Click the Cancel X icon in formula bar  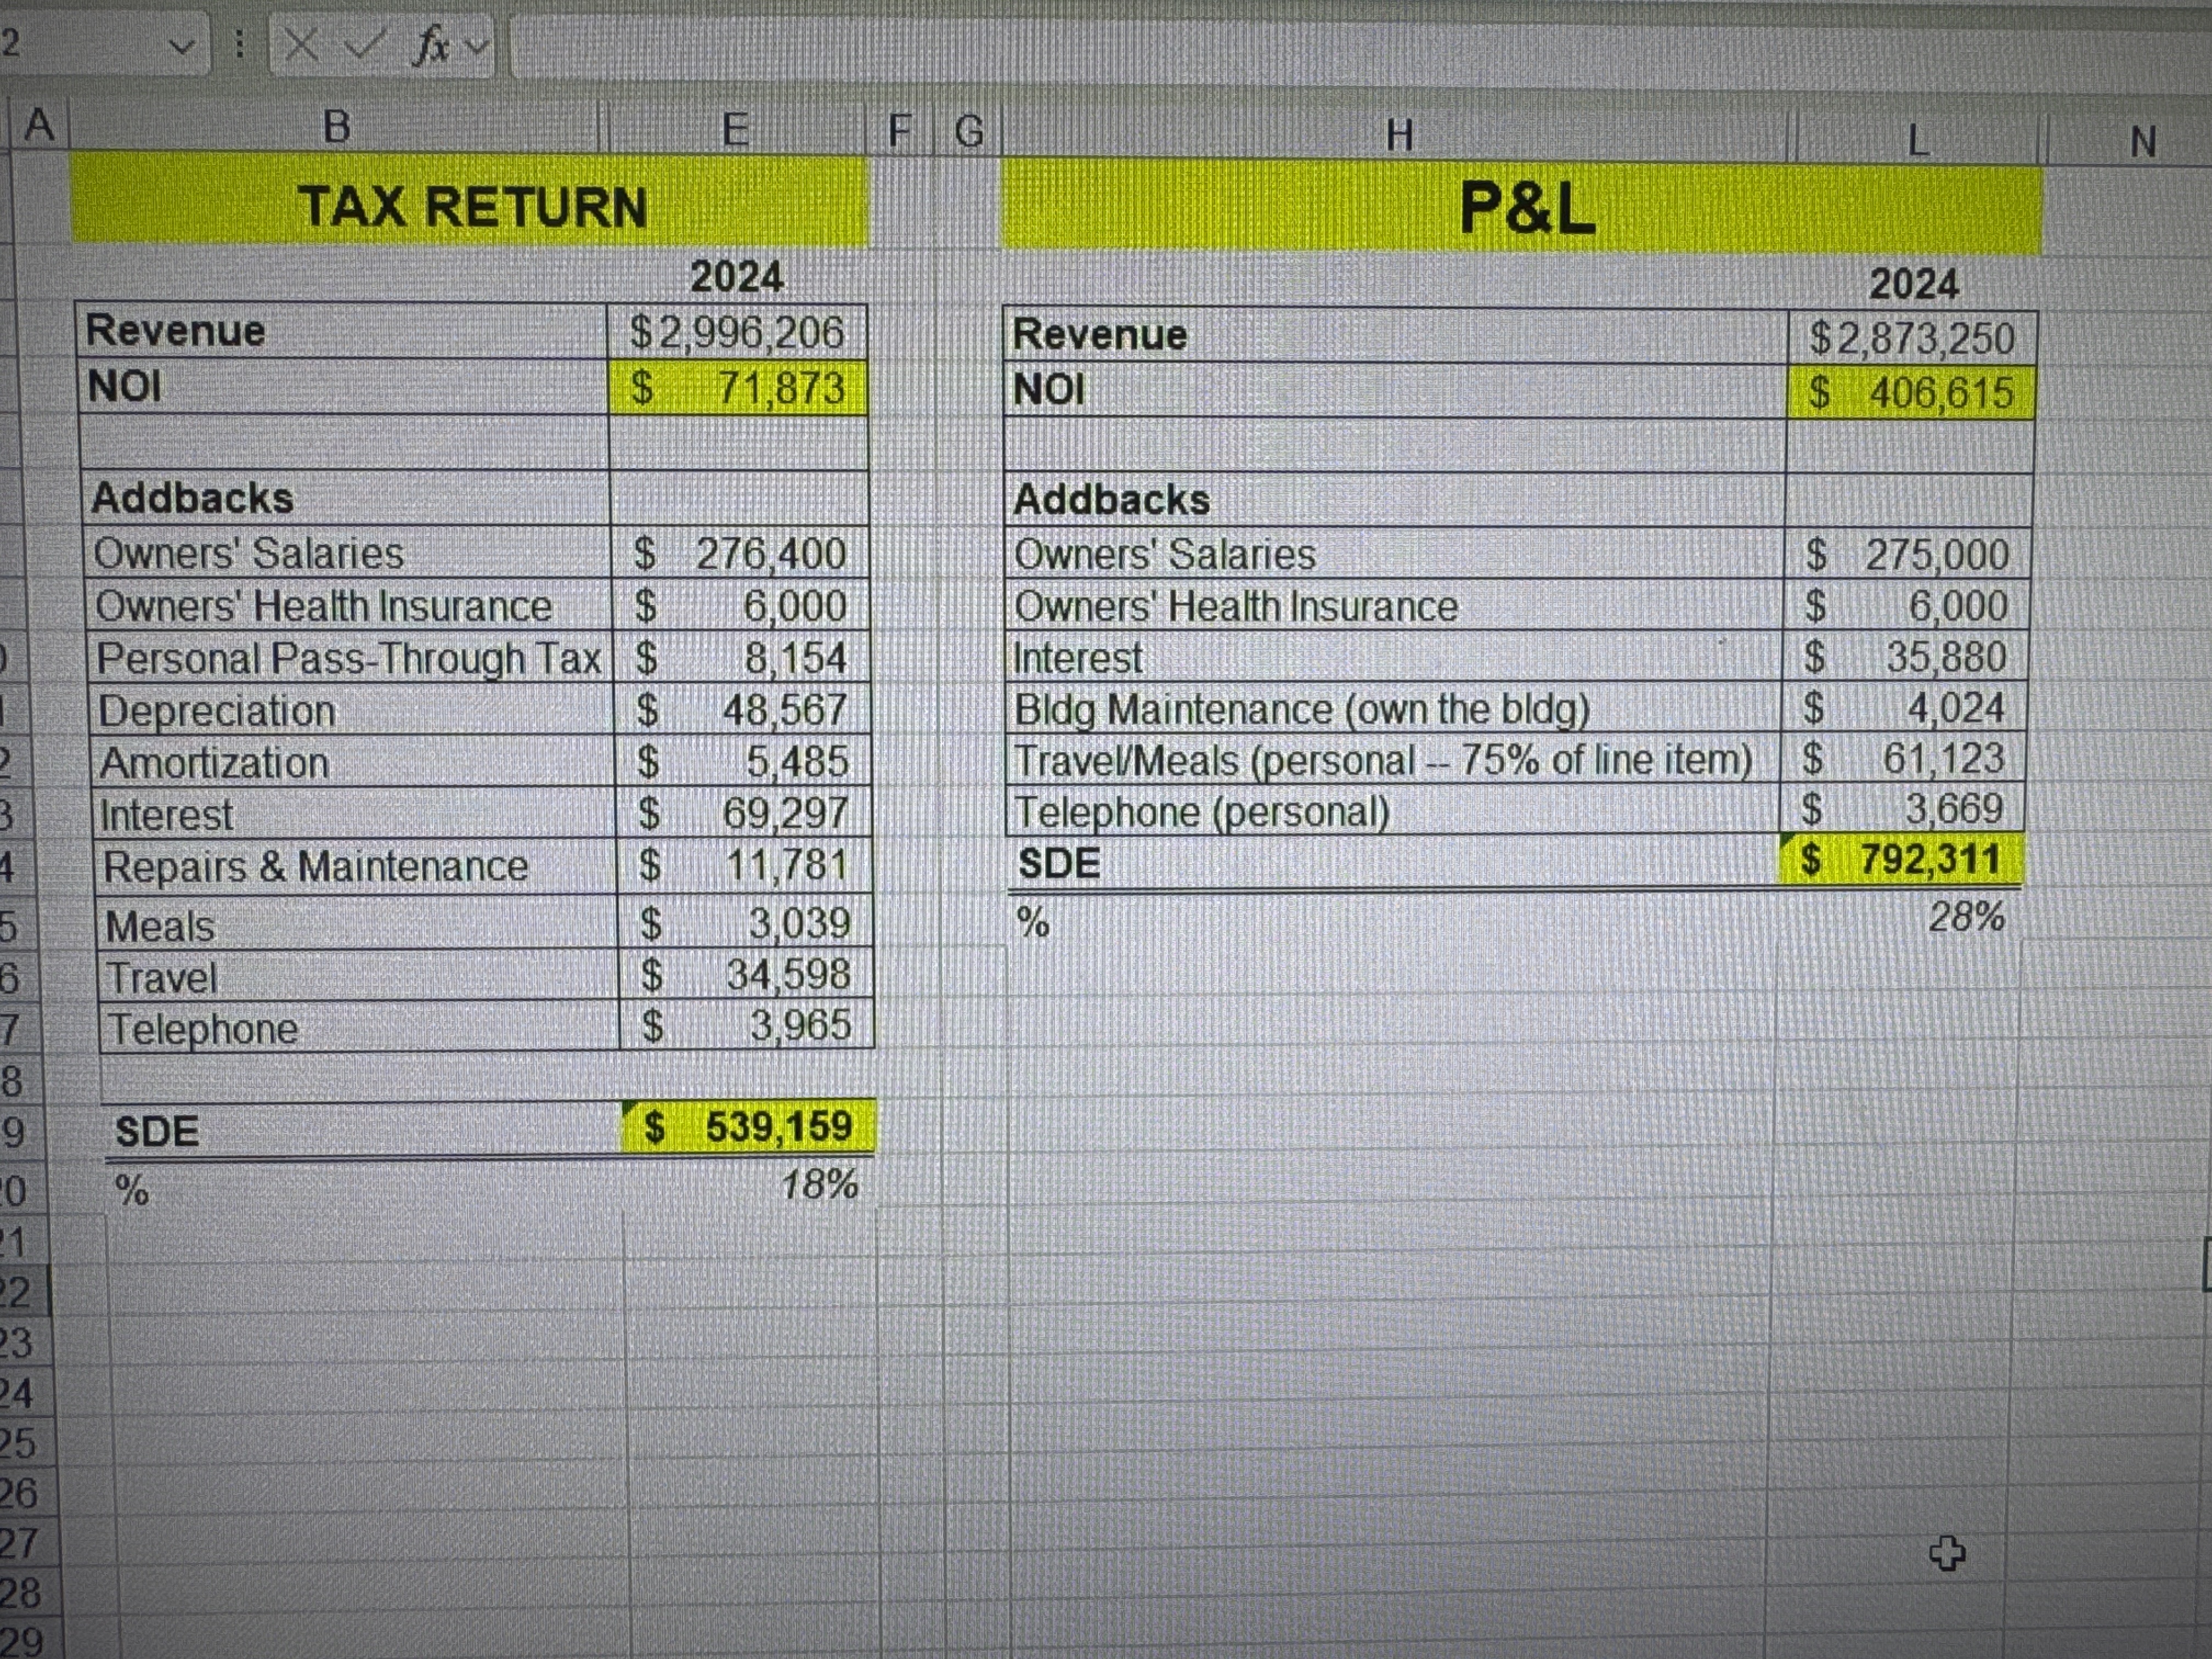click(x=300, y=45)
